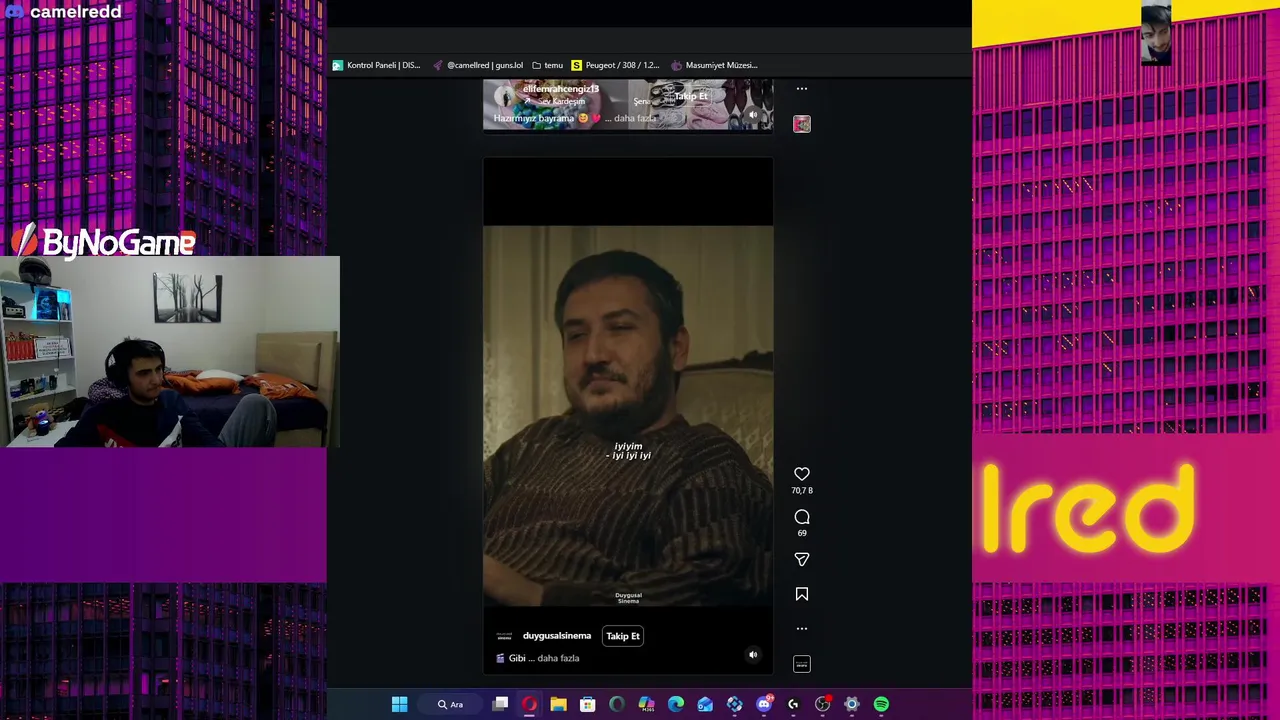Open elifemrahcengiz13 profile avatar
The width and height of the screenshot is (1280, 720).
click(504, 96)
